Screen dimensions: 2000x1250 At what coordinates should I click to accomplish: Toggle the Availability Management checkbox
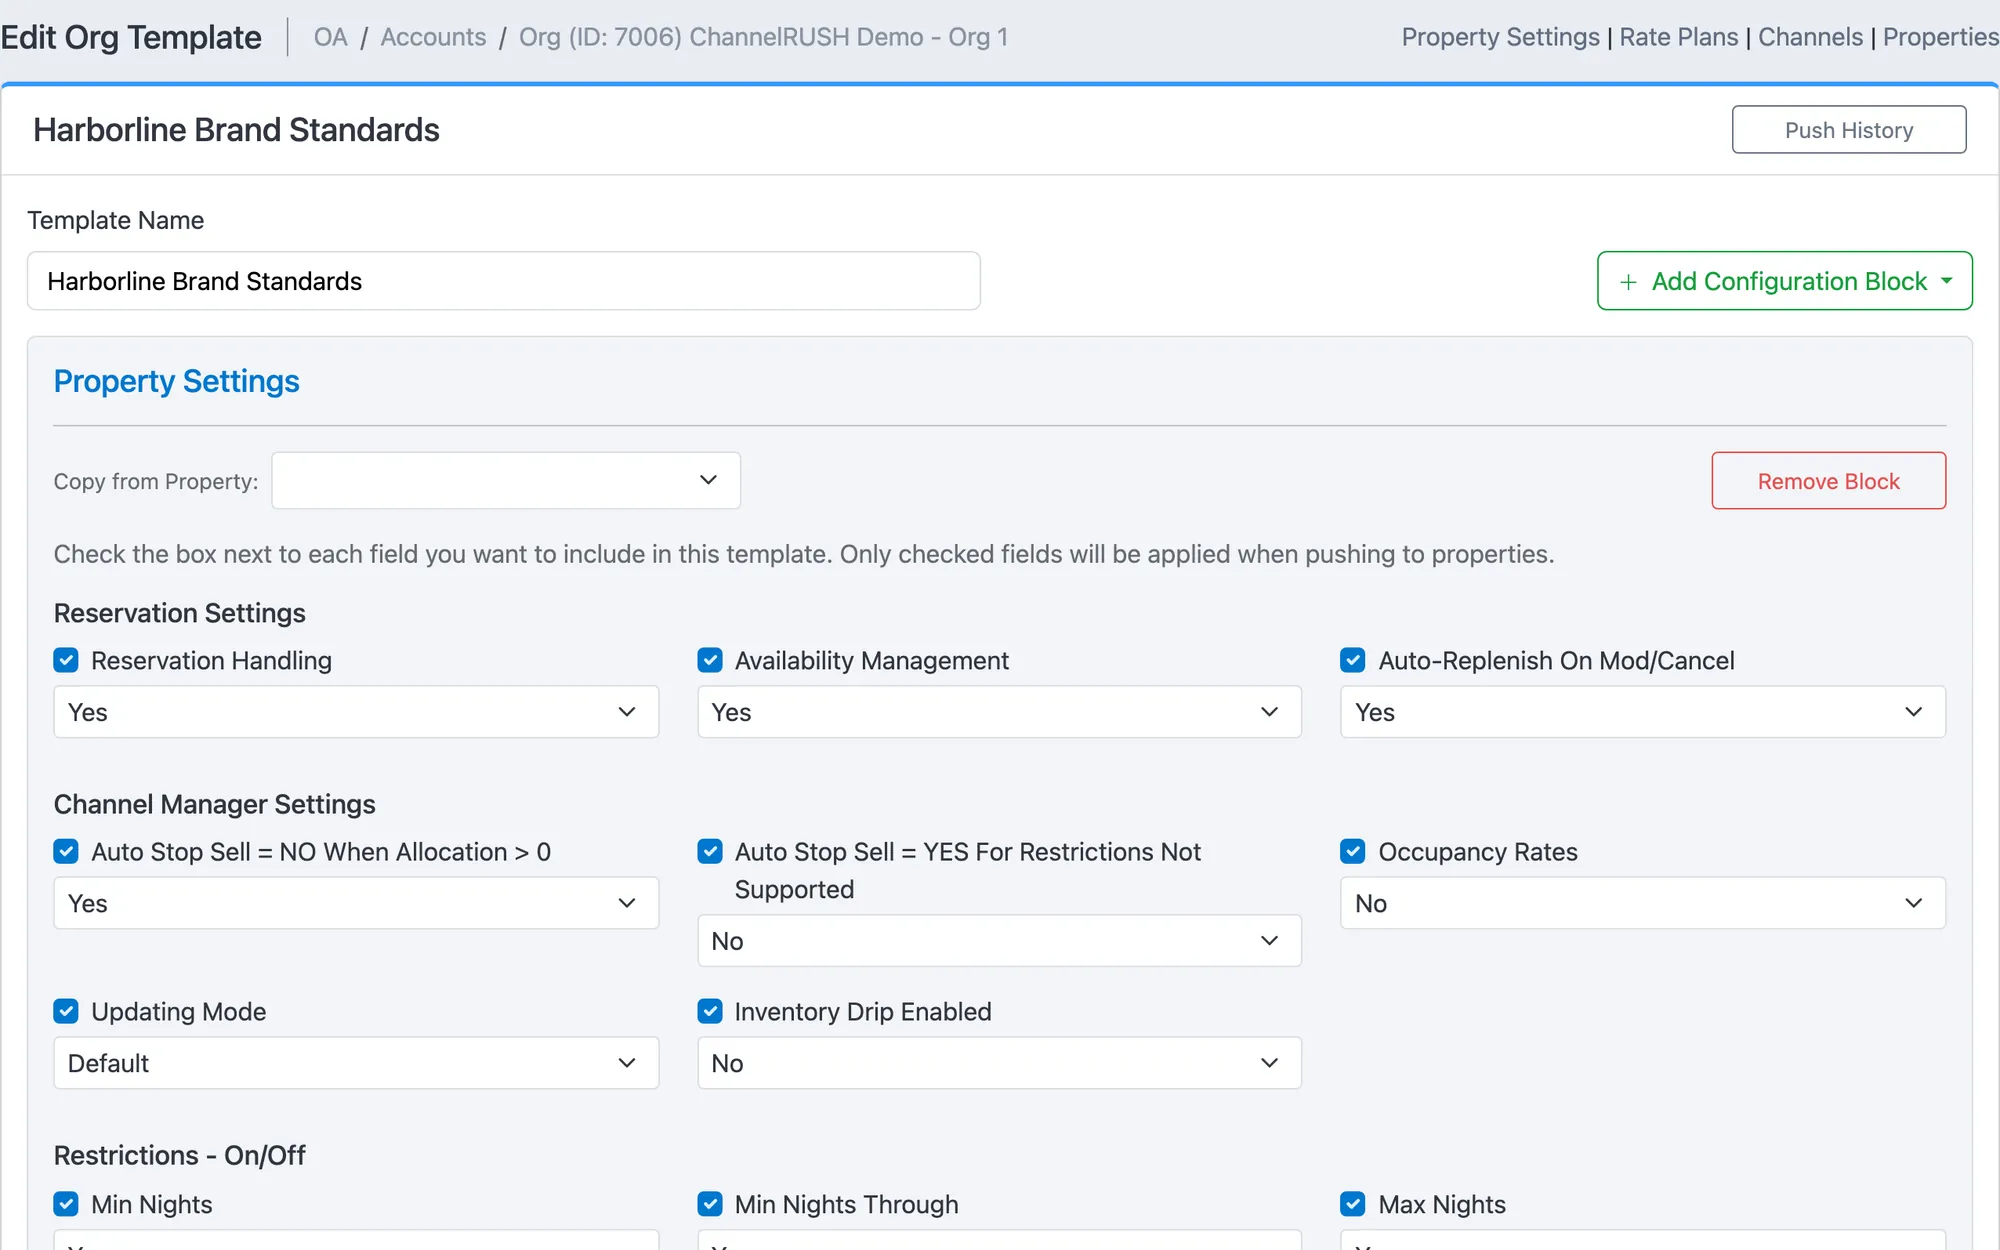tap(710, 660)
